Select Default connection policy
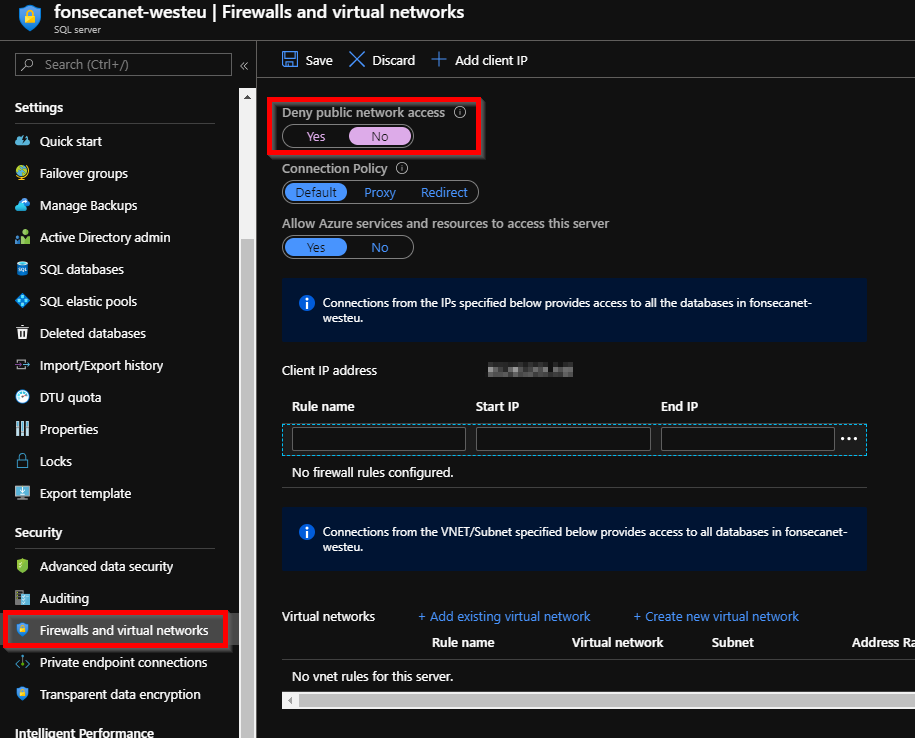Image resolution: width=915 pixels, height=738 pixels. point(316,193)
